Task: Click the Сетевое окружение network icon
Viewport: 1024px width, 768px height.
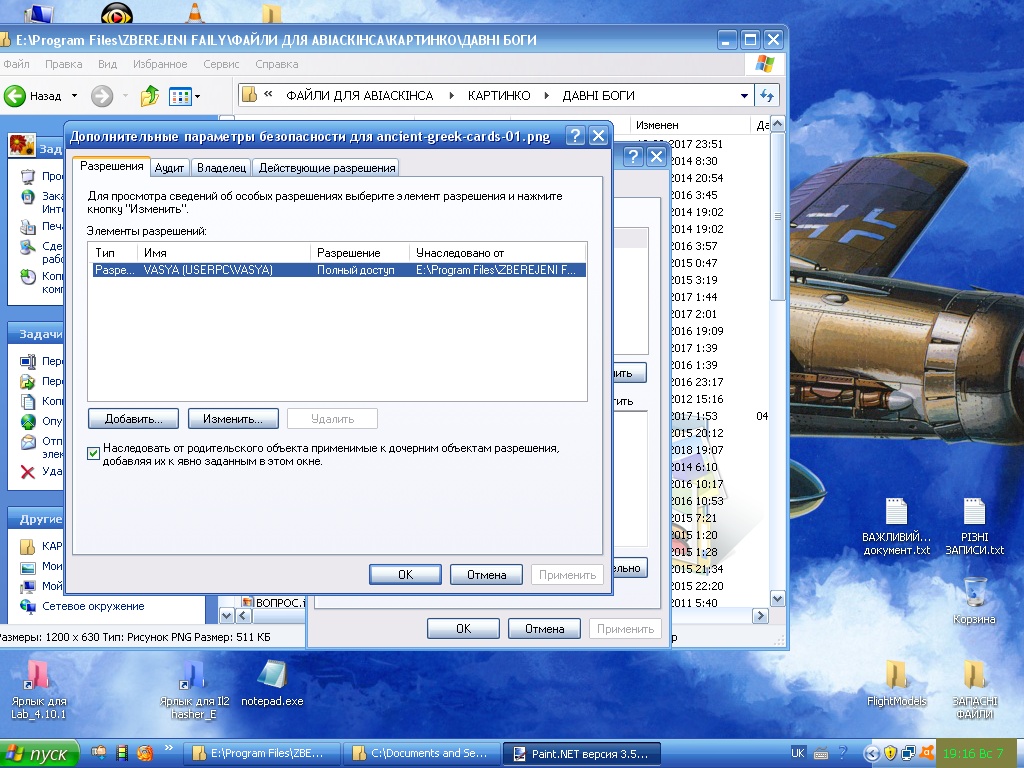Action: [28, 606]
